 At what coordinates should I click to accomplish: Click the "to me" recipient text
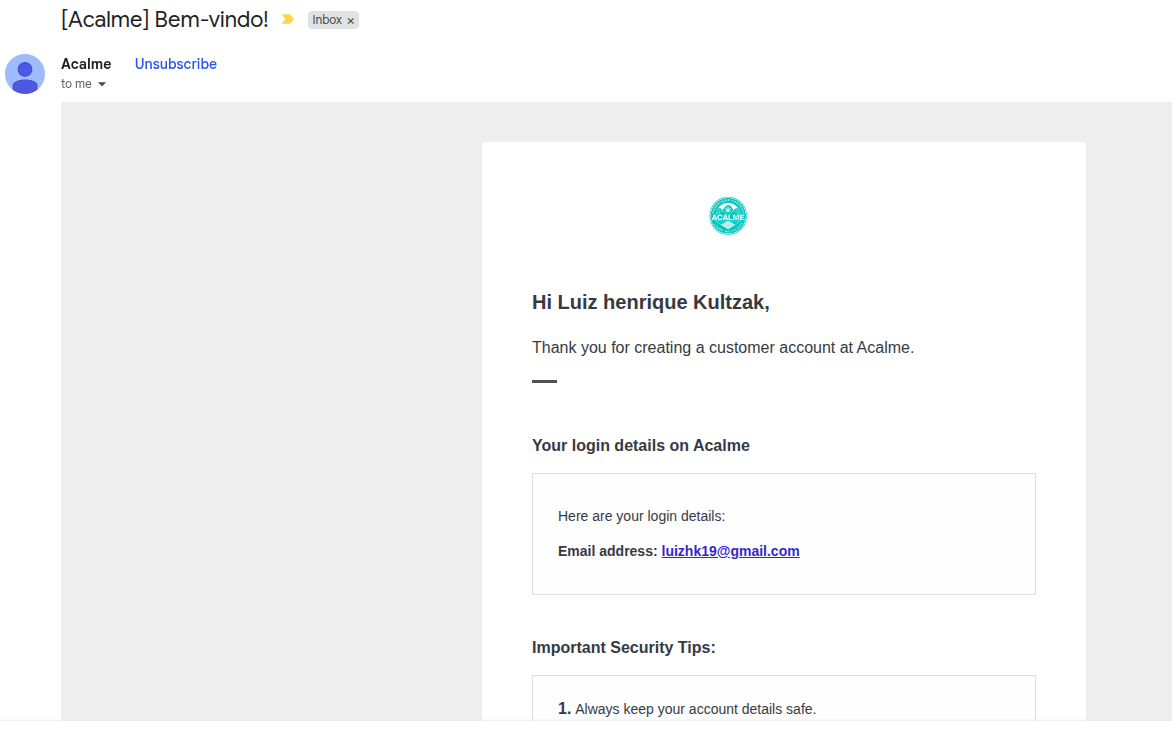click(76, 84)
